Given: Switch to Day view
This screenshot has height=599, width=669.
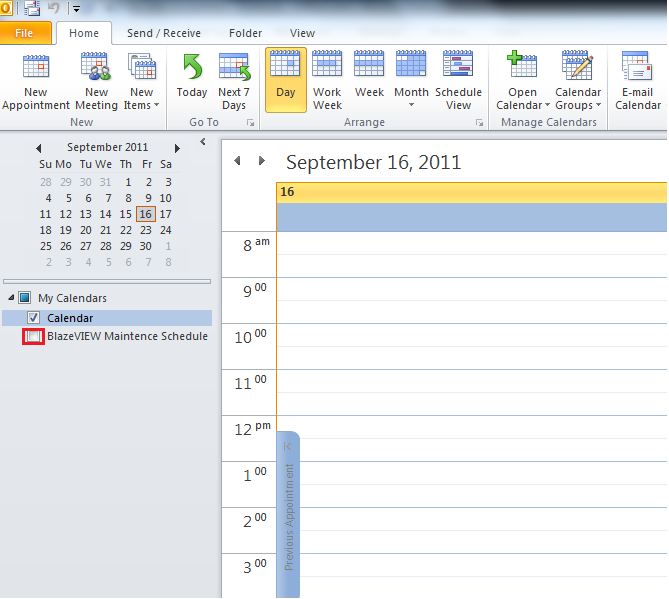Looking at the screenshot, I should pos(286,80).
